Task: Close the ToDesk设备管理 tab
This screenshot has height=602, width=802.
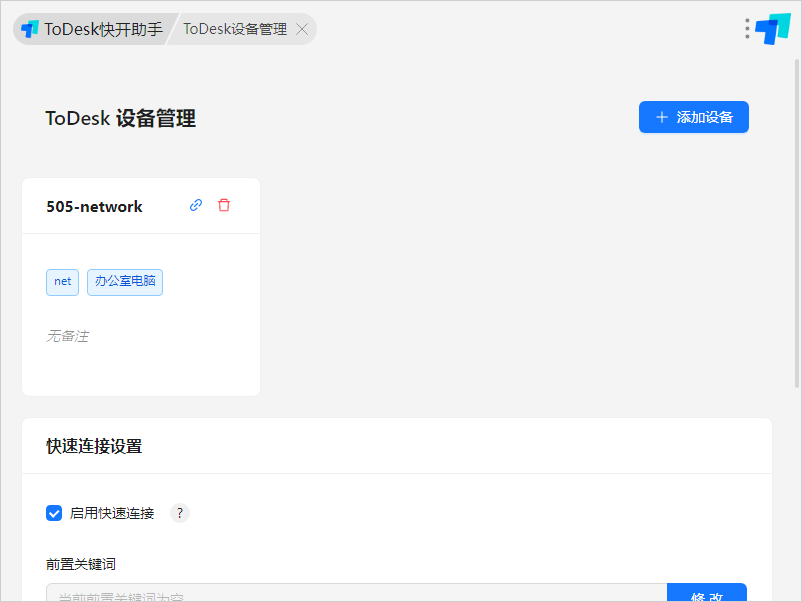Action: [302, 29]
